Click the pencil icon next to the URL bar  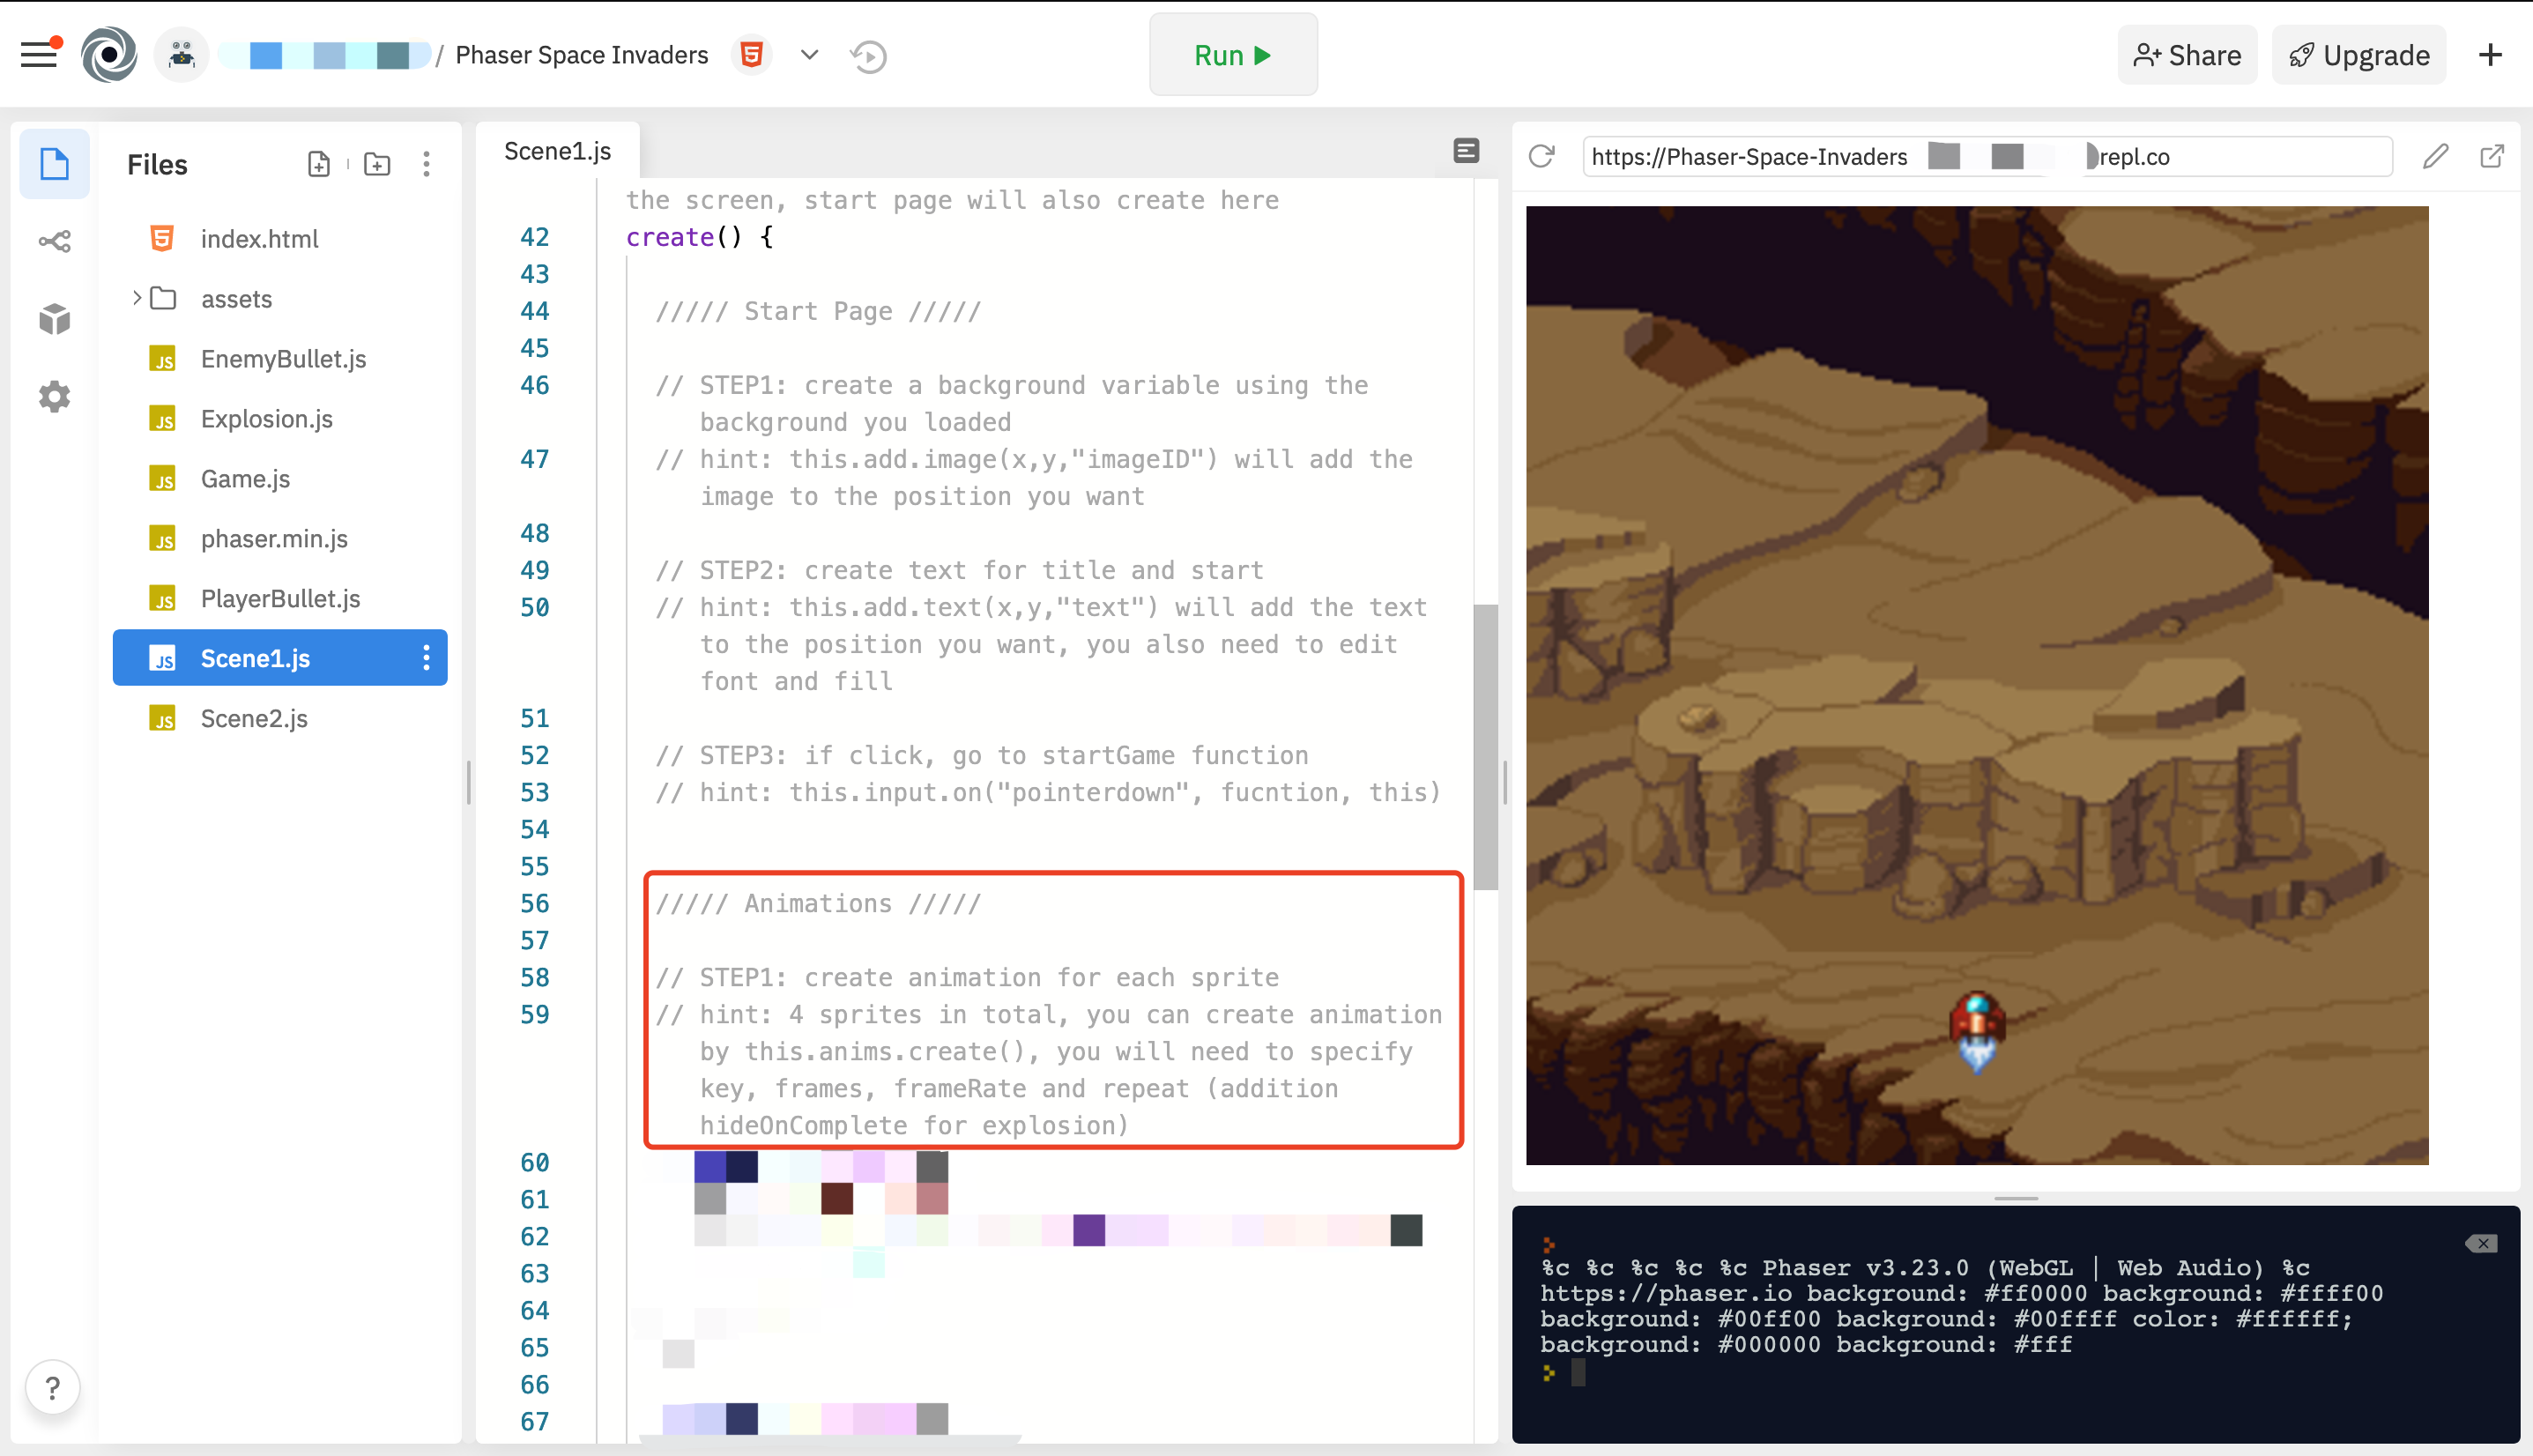[x=2436, y=156]
